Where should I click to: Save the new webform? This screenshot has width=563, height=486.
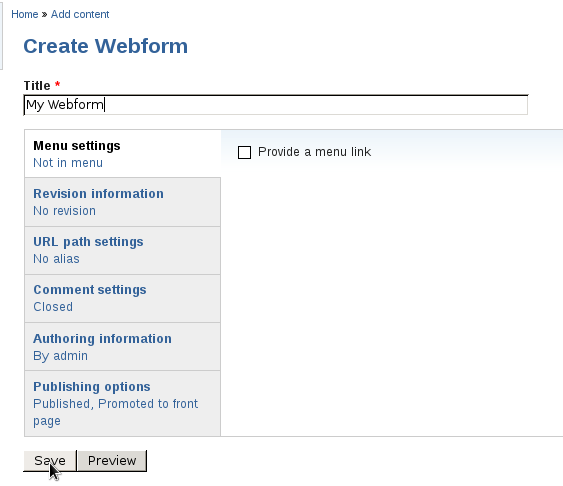click(50, 461)
